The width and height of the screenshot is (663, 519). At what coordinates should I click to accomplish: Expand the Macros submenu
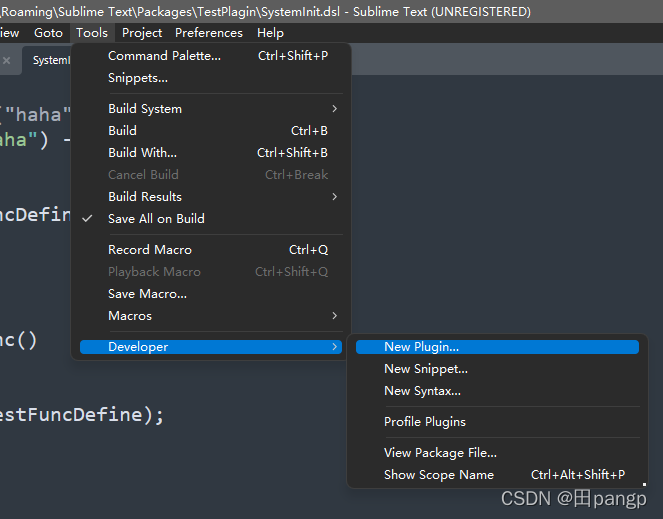pyautogui.click(x=211, y=316)
